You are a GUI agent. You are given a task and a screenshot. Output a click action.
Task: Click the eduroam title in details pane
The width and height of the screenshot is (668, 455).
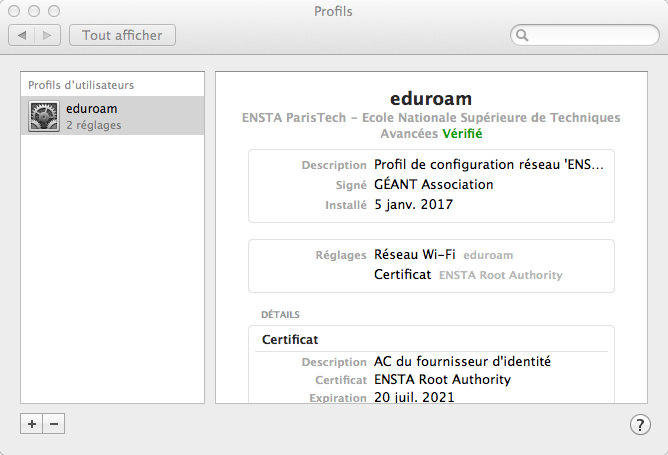pyautogui.click(x=431, y=99)
